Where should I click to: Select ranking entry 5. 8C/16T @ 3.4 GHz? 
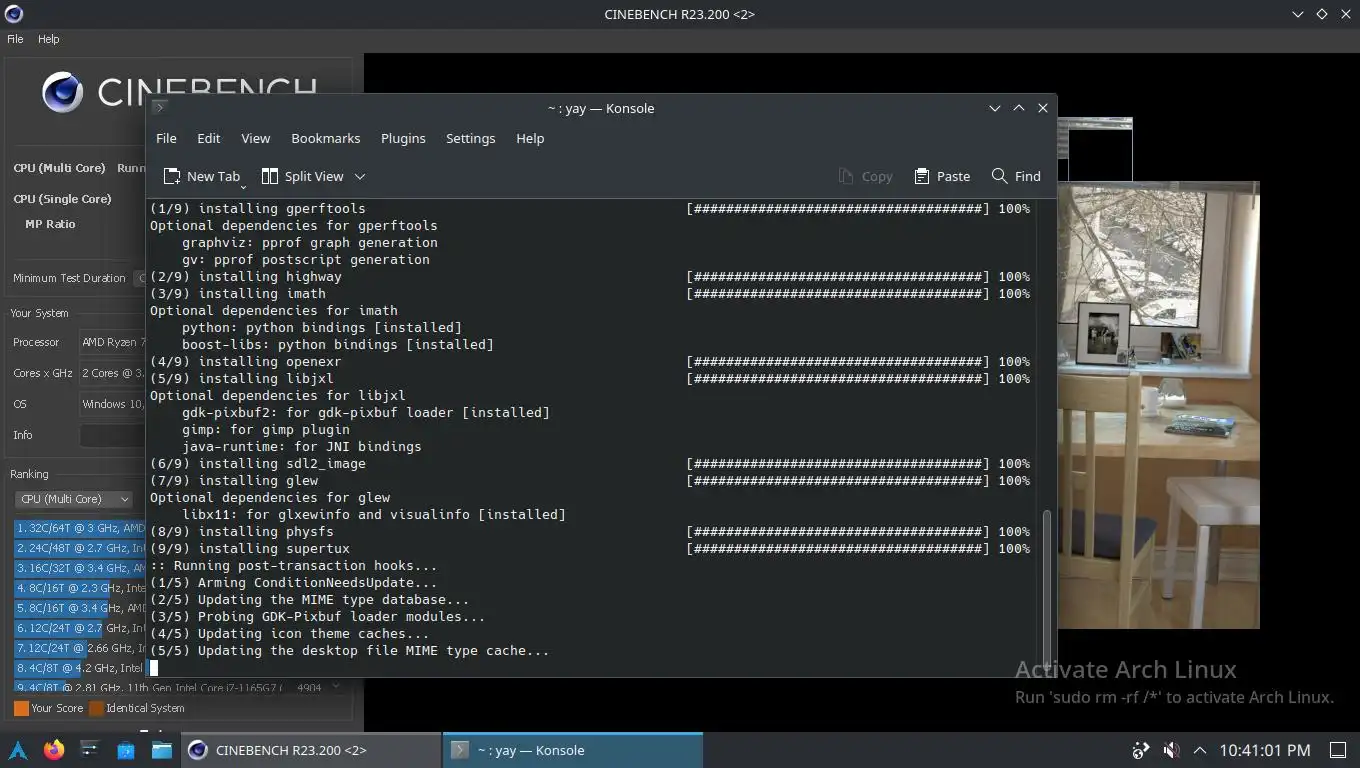point(80,608)
